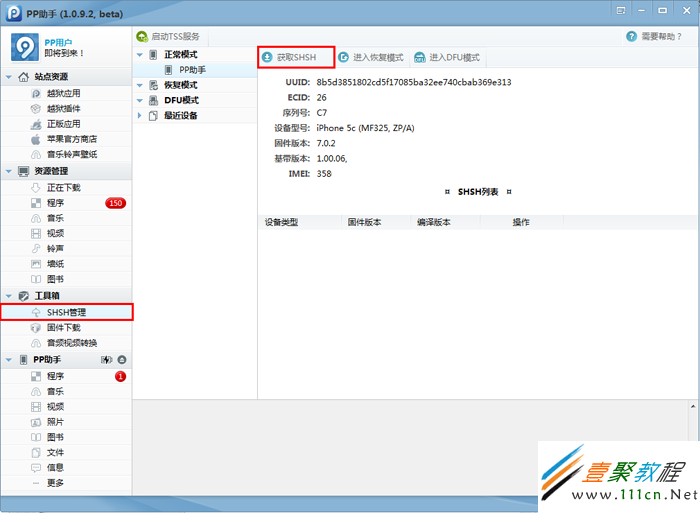The image size is (700, 513).
Task: Collapse 正常模式 tree node
Action: (x=139, y=54)
